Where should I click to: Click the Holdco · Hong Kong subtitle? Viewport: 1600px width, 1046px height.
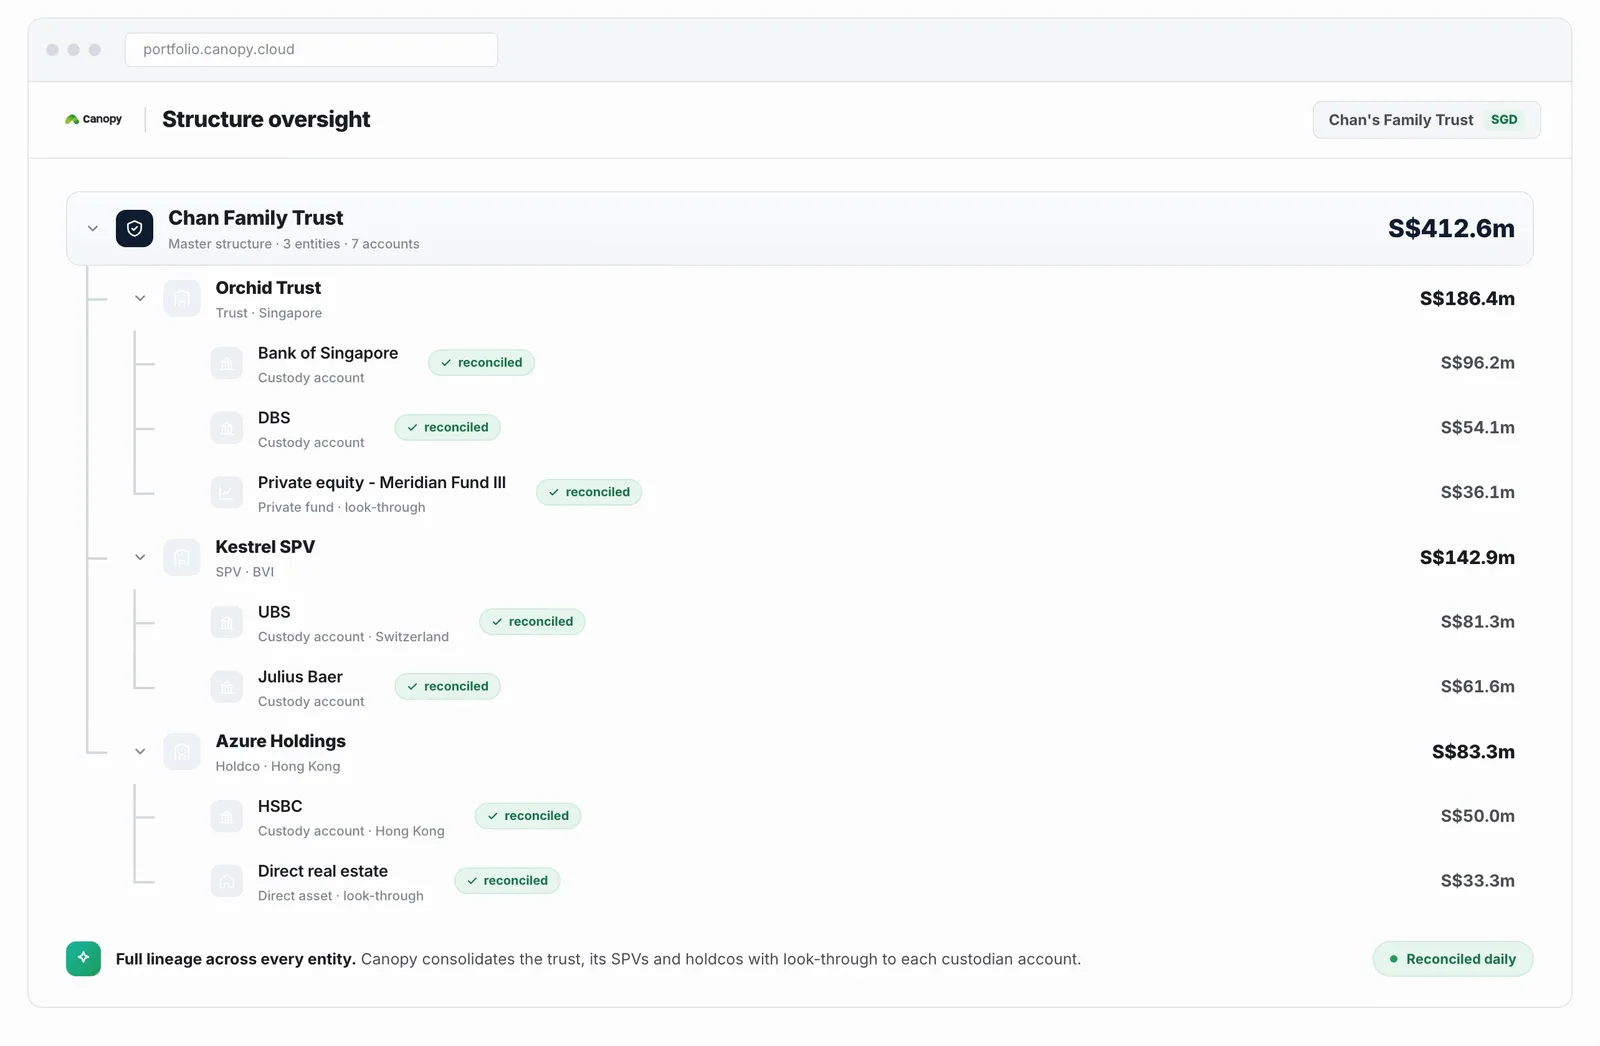278,766
